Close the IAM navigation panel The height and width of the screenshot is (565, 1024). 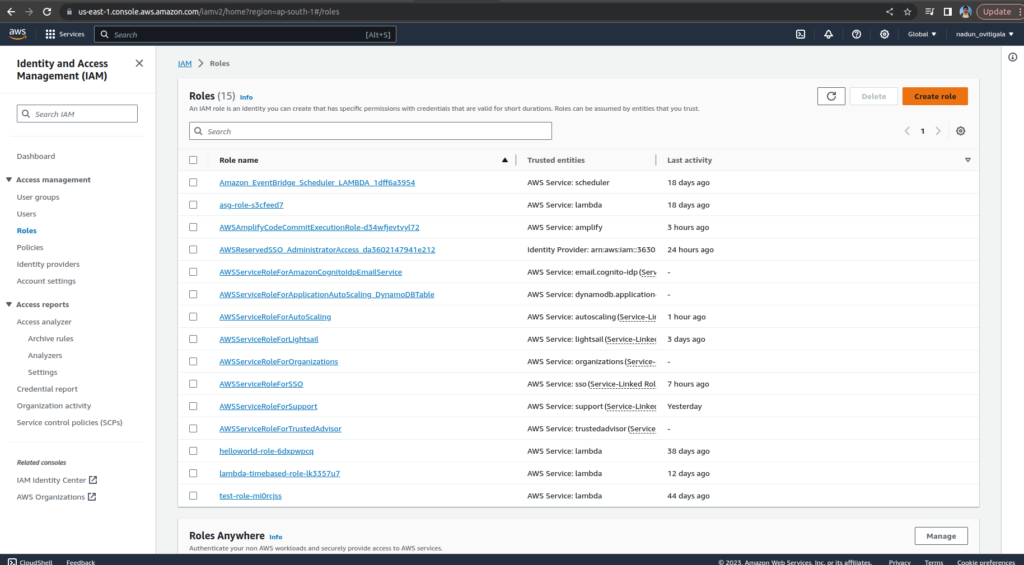click(139, 63)
